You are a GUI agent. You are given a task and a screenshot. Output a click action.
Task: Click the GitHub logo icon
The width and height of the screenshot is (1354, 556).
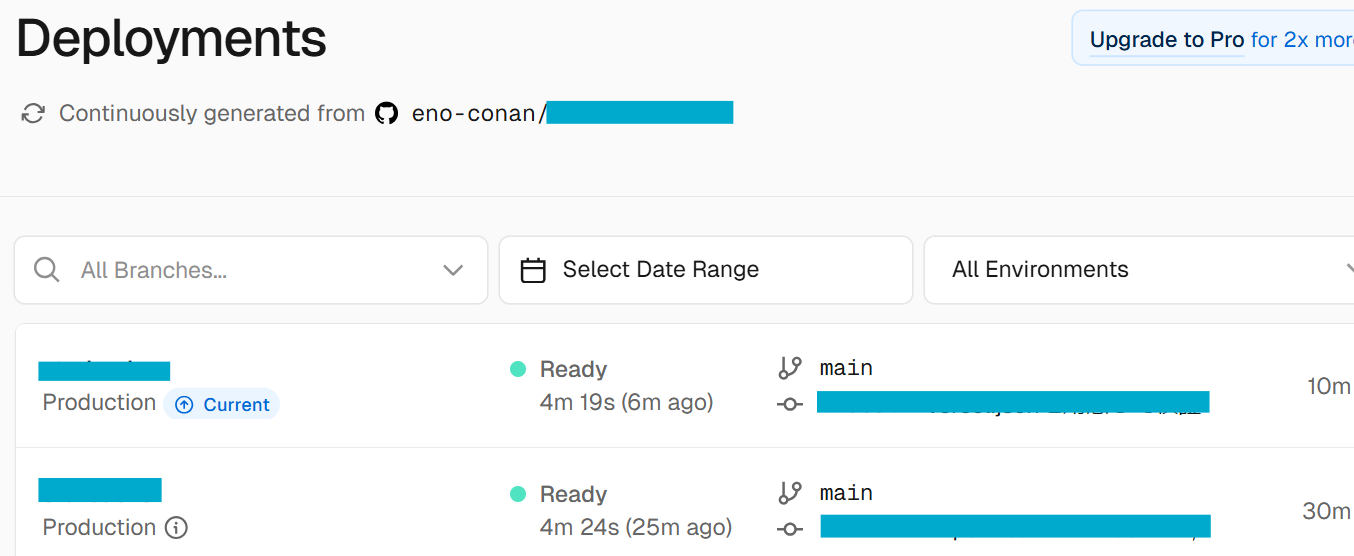tap(387, 113)
